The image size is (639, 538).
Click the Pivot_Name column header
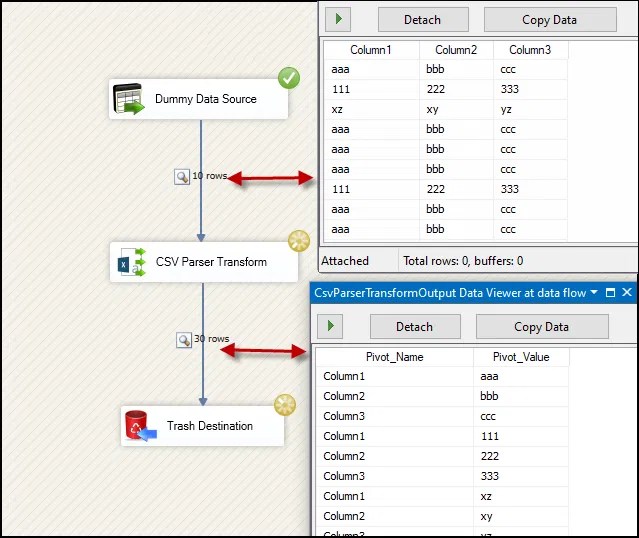pos(393,357)
